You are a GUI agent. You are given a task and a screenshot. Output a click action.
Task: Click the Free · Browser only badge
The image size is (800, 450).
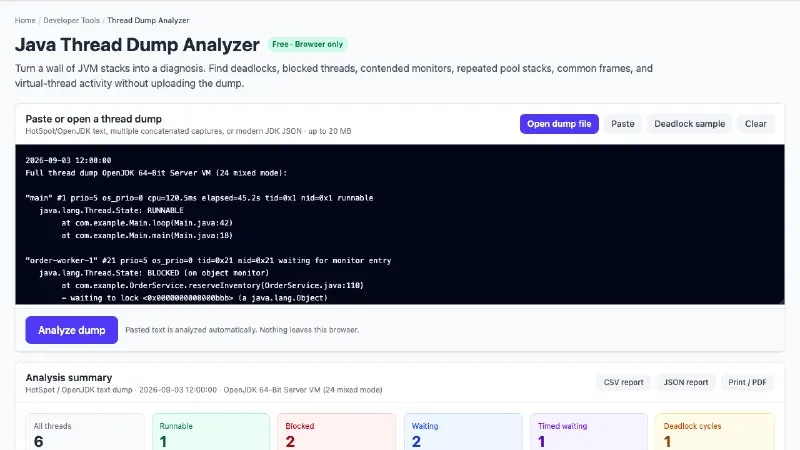[x=308, y=44]
